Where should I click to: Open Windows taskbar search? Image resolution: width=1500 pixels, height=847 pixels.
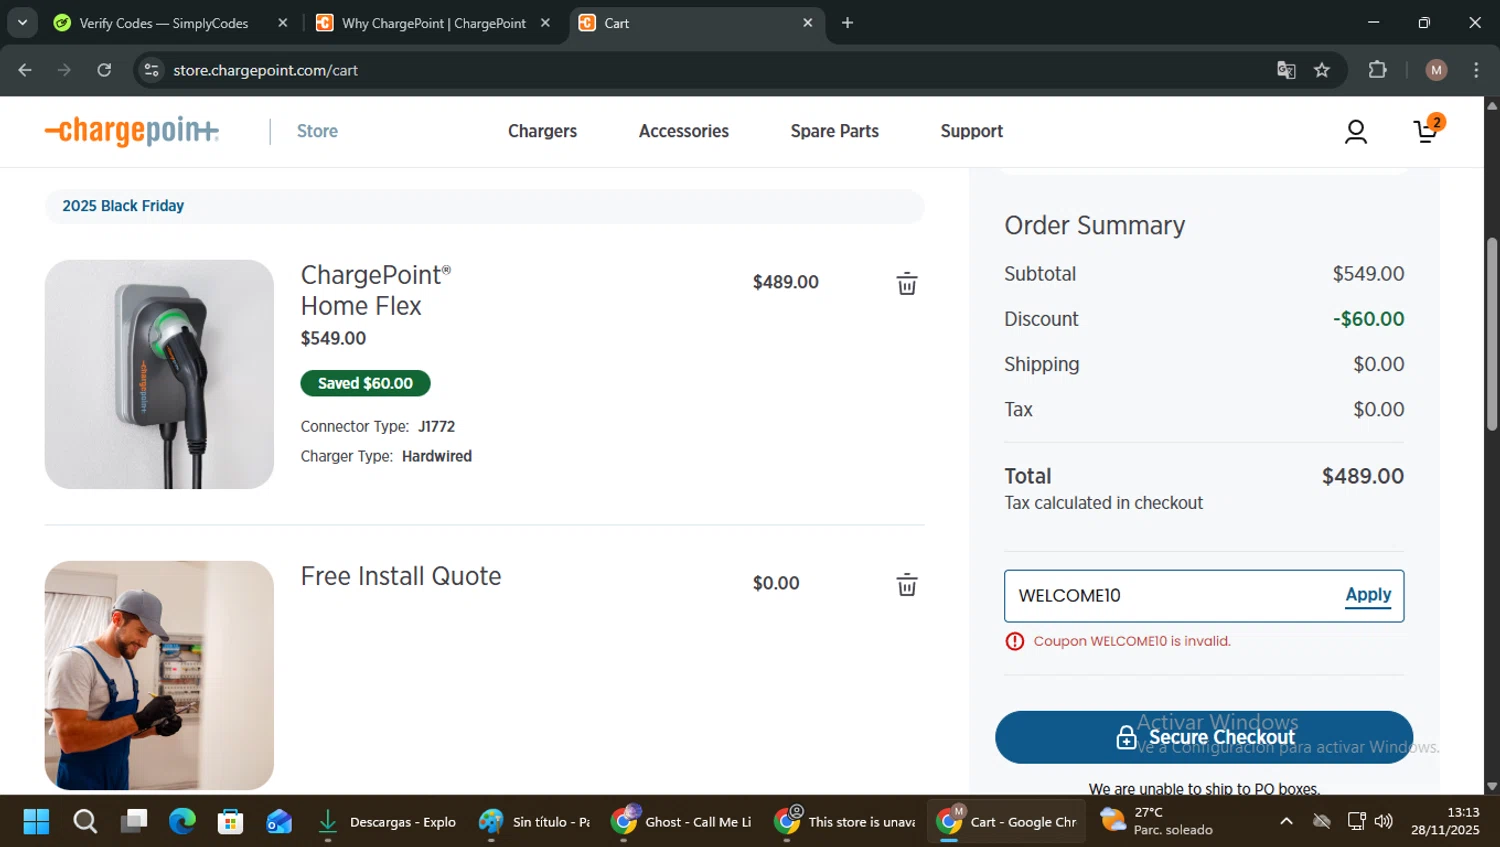point(85,822)
